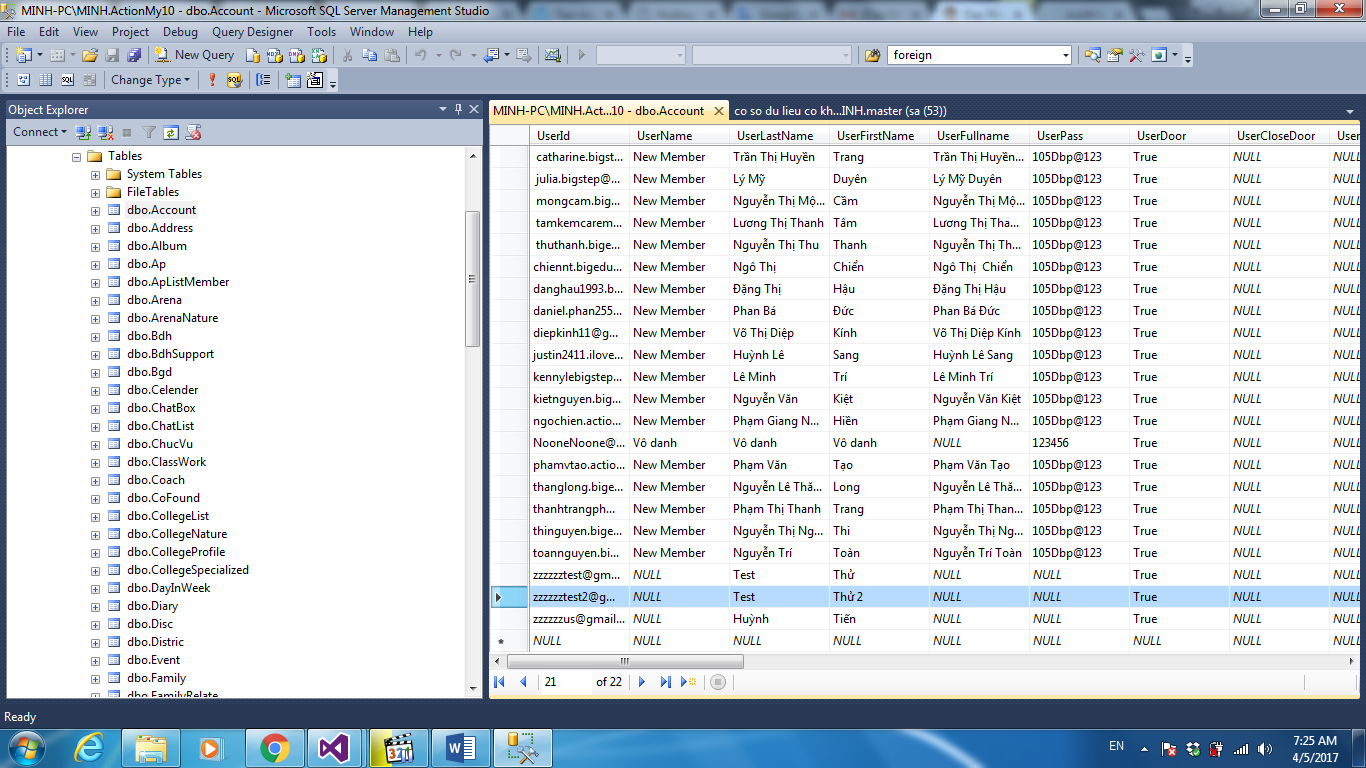This screenshot has width=1366, height=768.
Task: Click the find combo box containing 'foreign'
Action: tap(975, 55)
